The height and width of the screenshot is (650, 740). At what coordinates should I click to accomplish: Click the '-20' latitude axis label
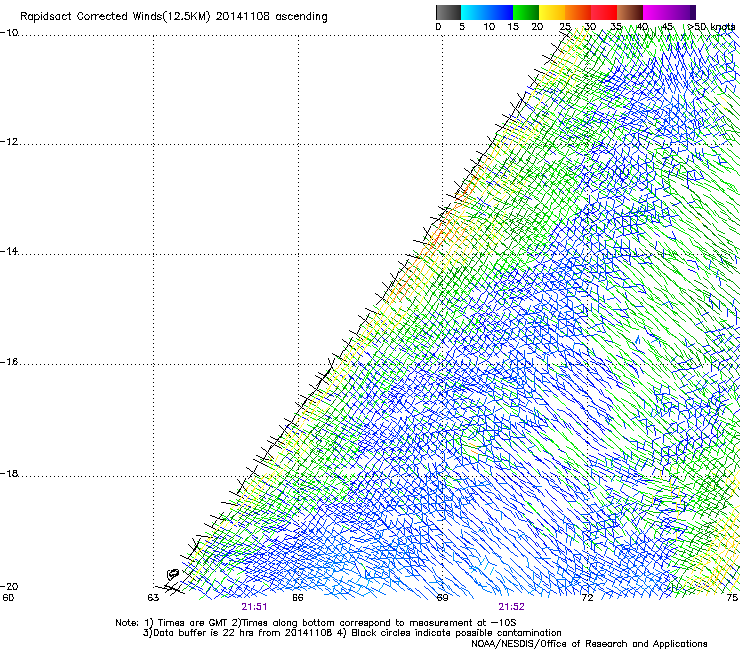click(x=9, y=586)
